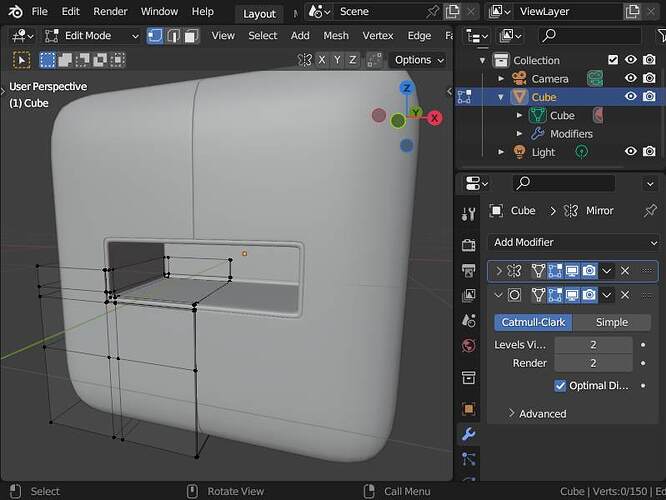Toggle auto merge vertices icon

coord(374,60)
